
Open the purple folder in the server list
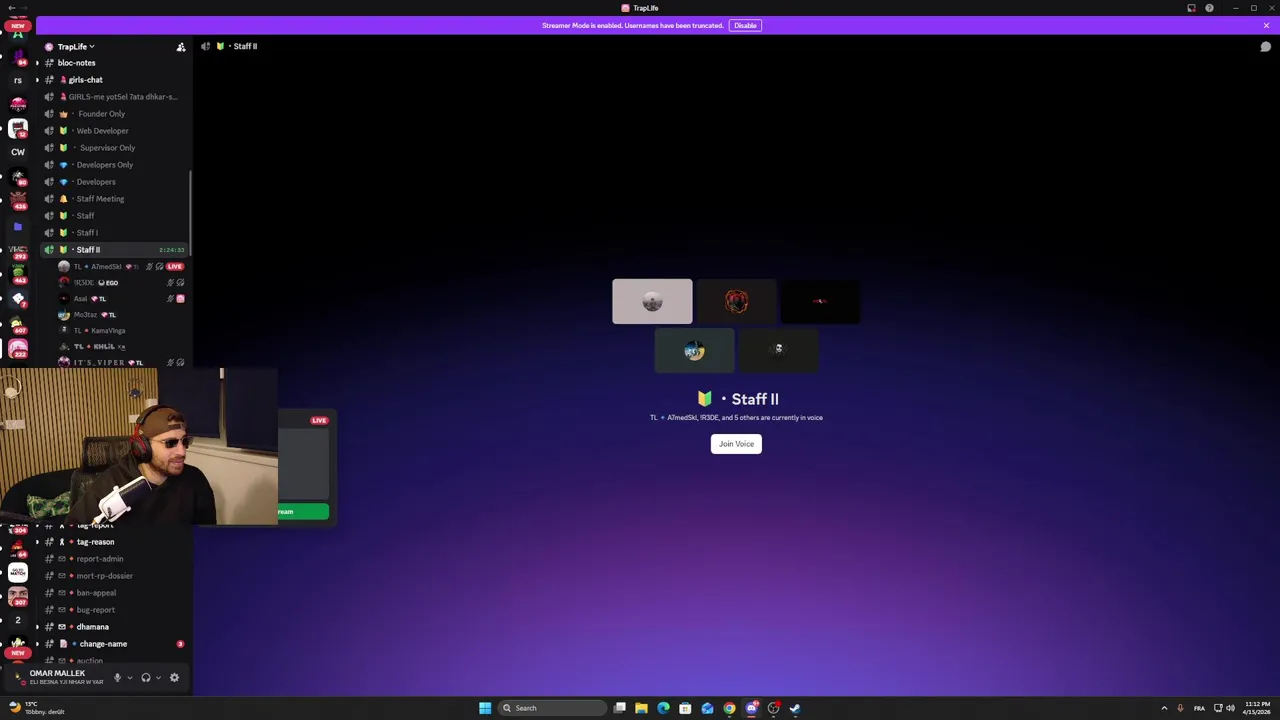pos(17,227)
